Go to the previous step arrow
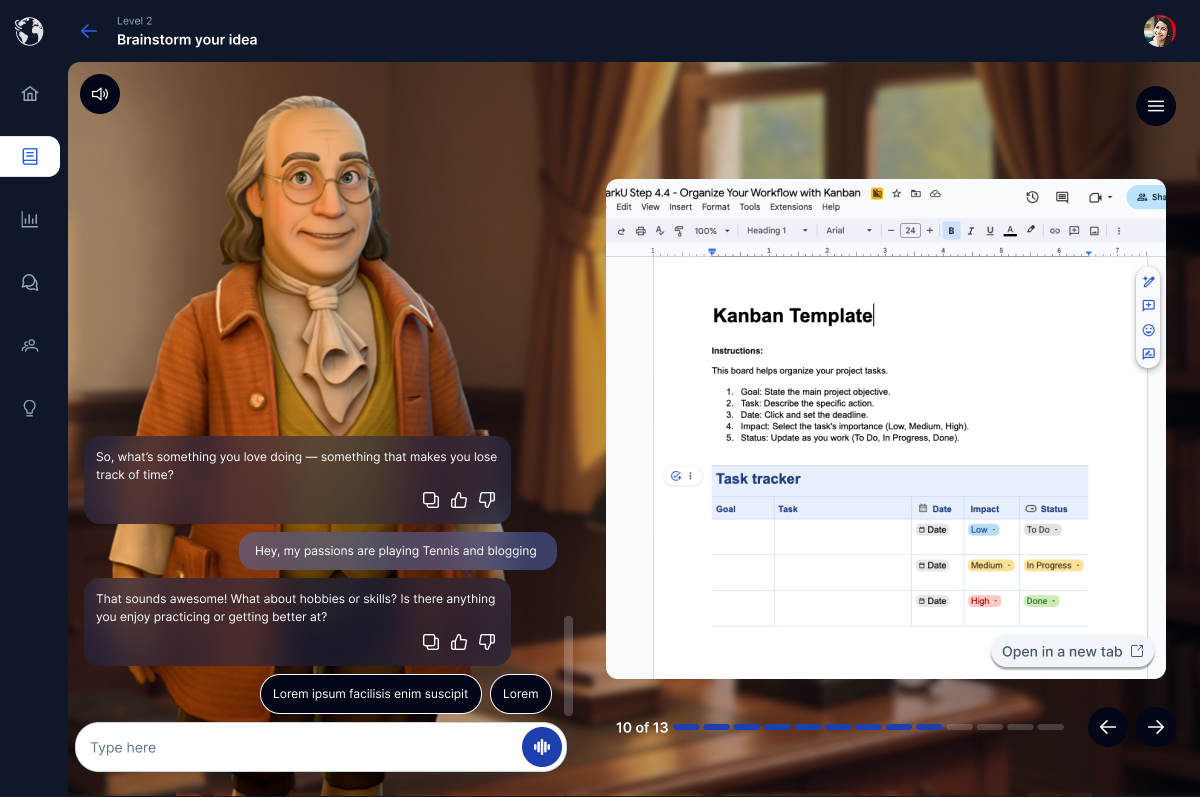The image size is (1200, 797). pos(1108,727)
